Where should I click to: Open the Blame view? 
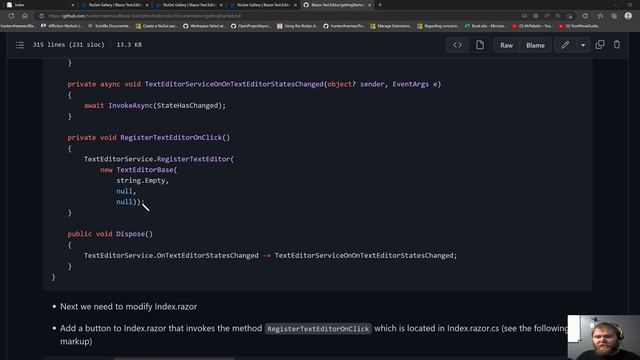click(x=535, y=45)
